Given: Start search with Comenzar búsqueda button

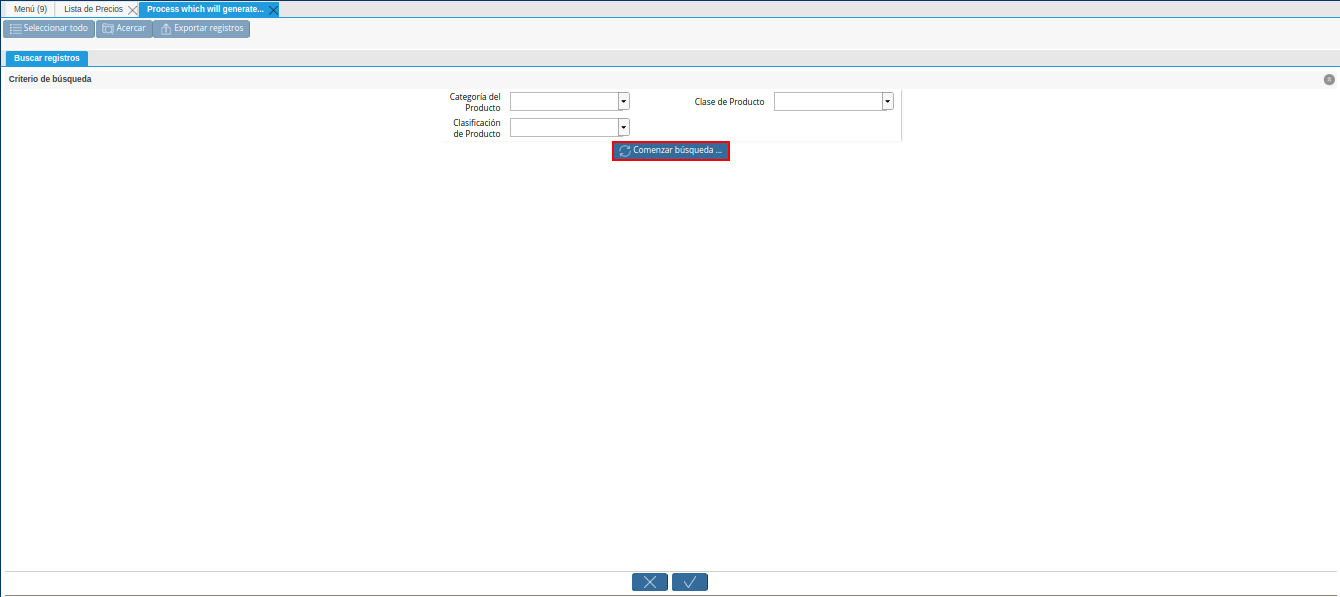Looking at the screenshot, I should 671,151.
